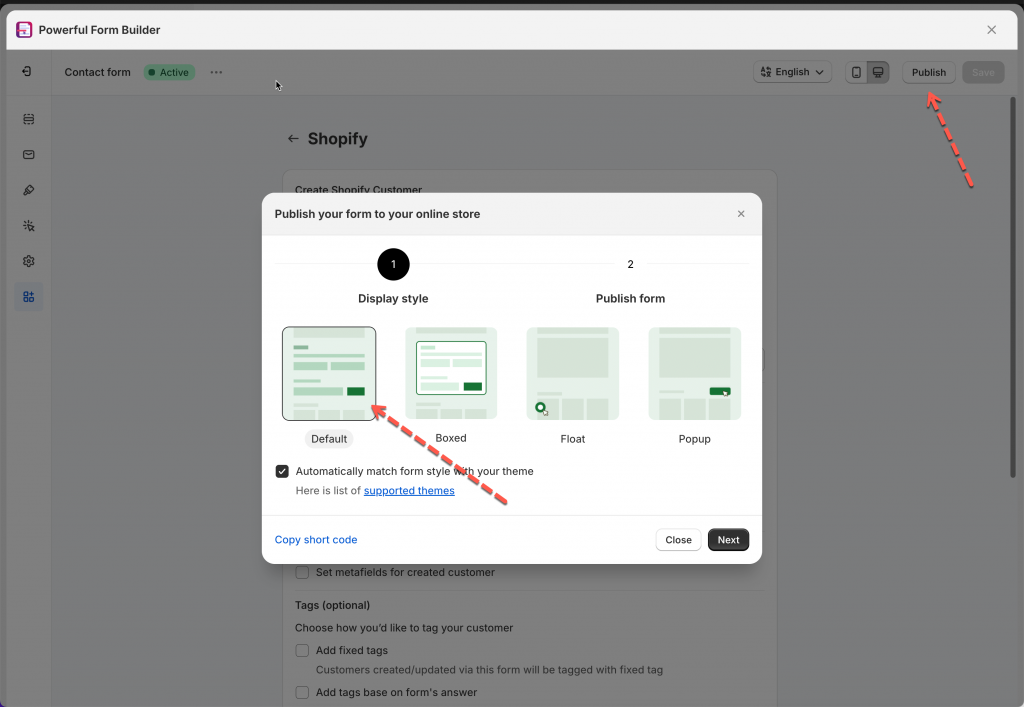The image size is (1024, 707).
Task: Go back with arrow beside Shopify heading
Action: coord(293,139)
